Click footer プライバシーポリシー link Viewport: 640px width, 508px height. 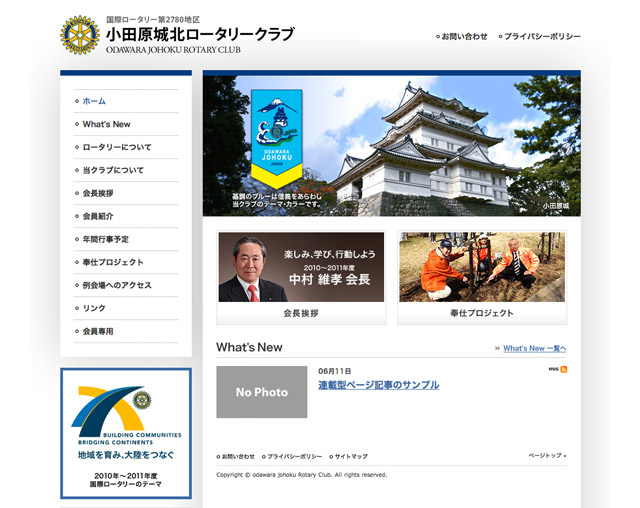click(x=294, y=456)
